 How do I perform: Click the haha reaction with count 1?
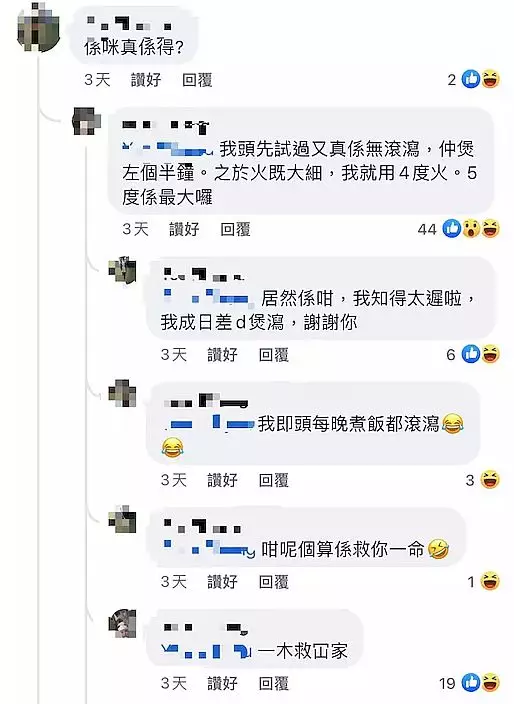pyautogui.click(x=490, y=582)
